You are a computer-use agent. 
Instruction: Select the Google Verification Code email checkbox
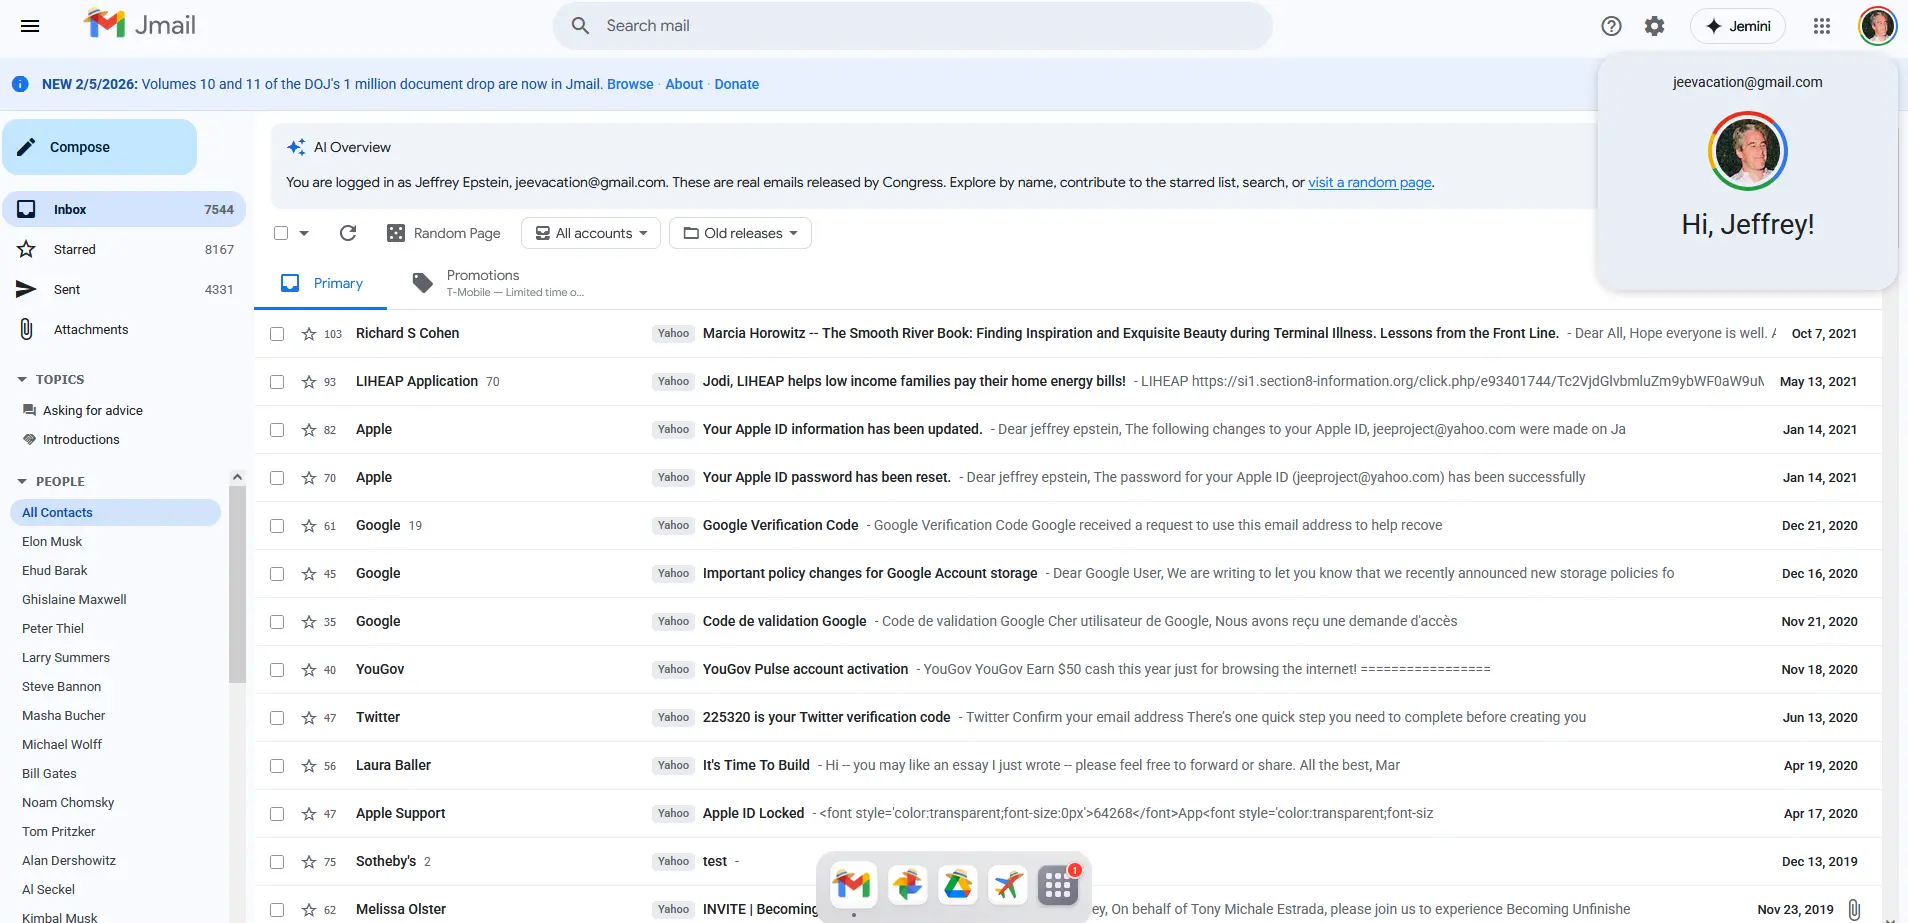pos(277,526)
